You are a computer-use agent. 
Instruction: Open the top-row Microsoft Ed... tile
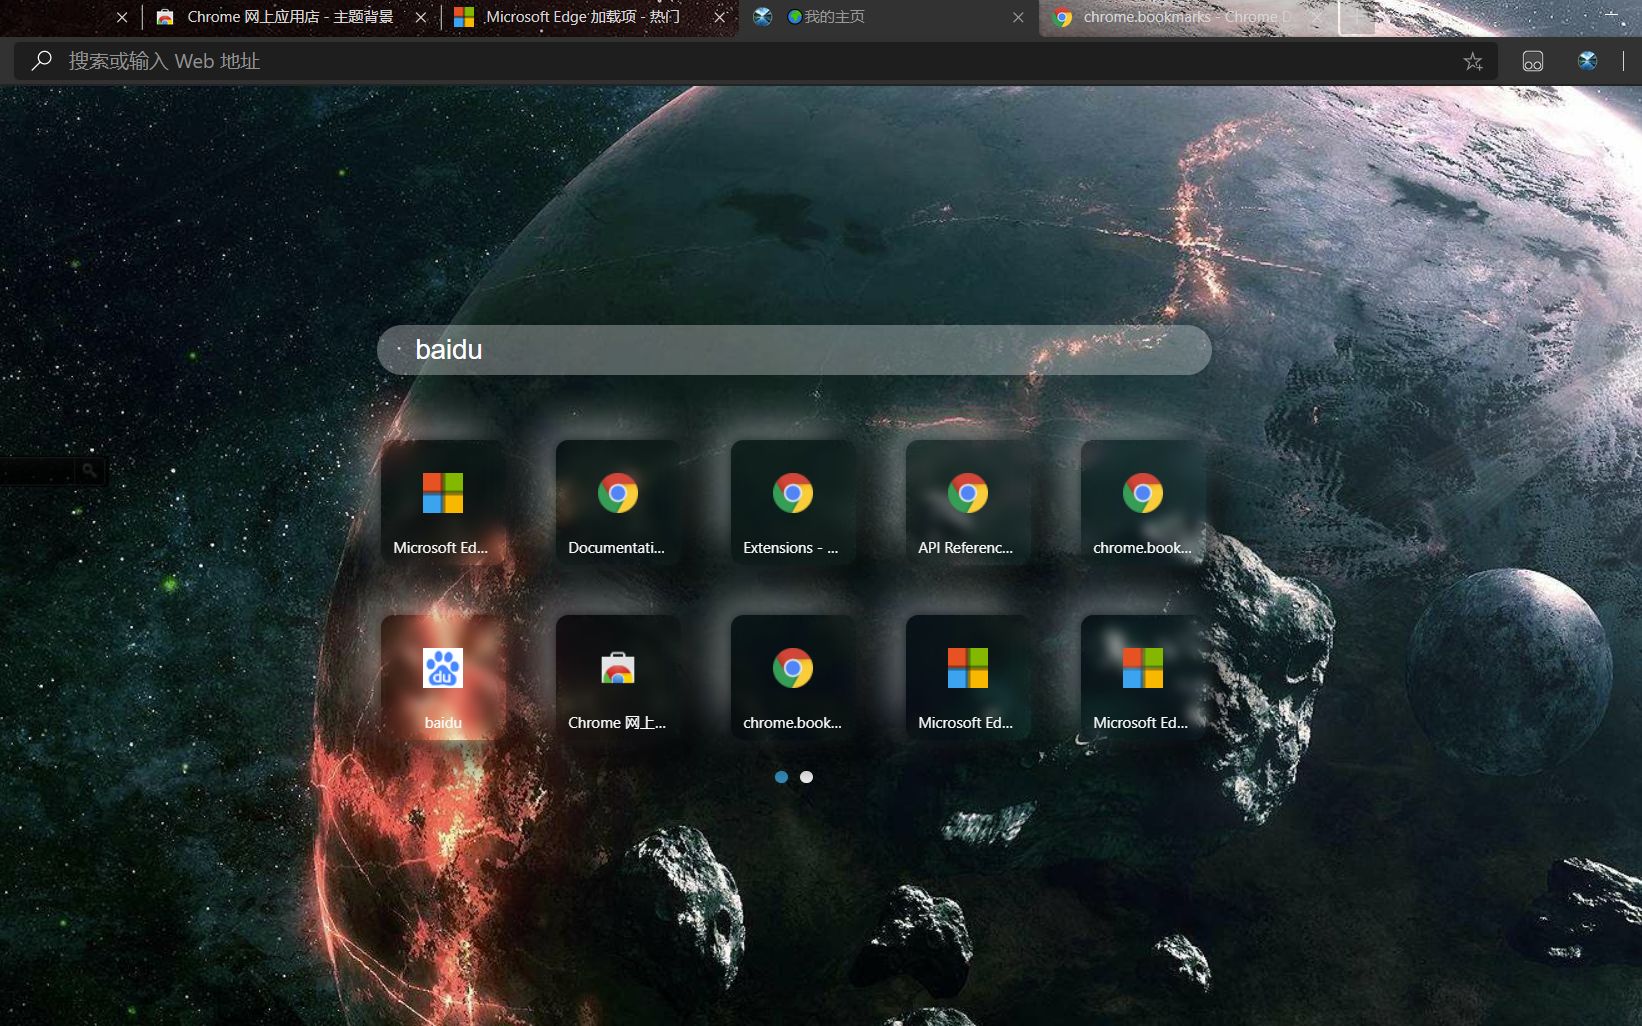coord(443,503)
